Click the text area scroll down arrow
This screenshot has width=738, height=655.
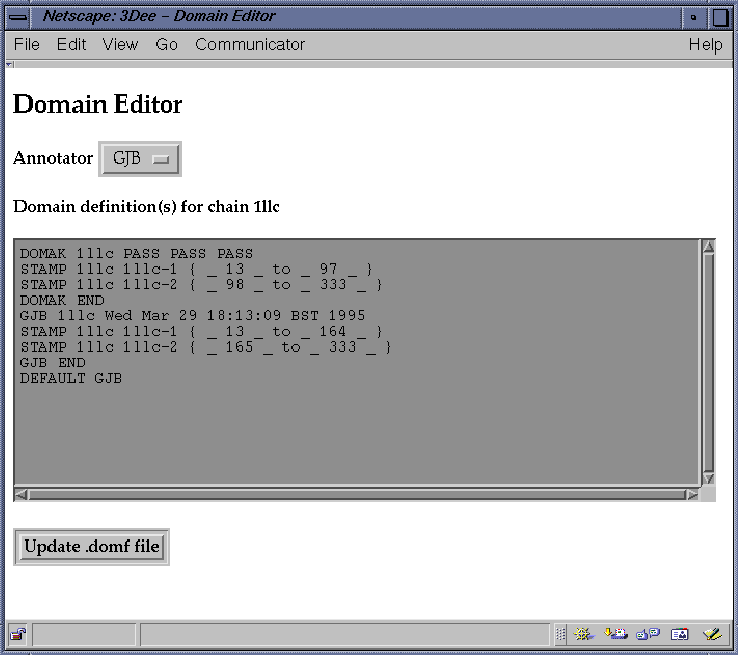708,478
